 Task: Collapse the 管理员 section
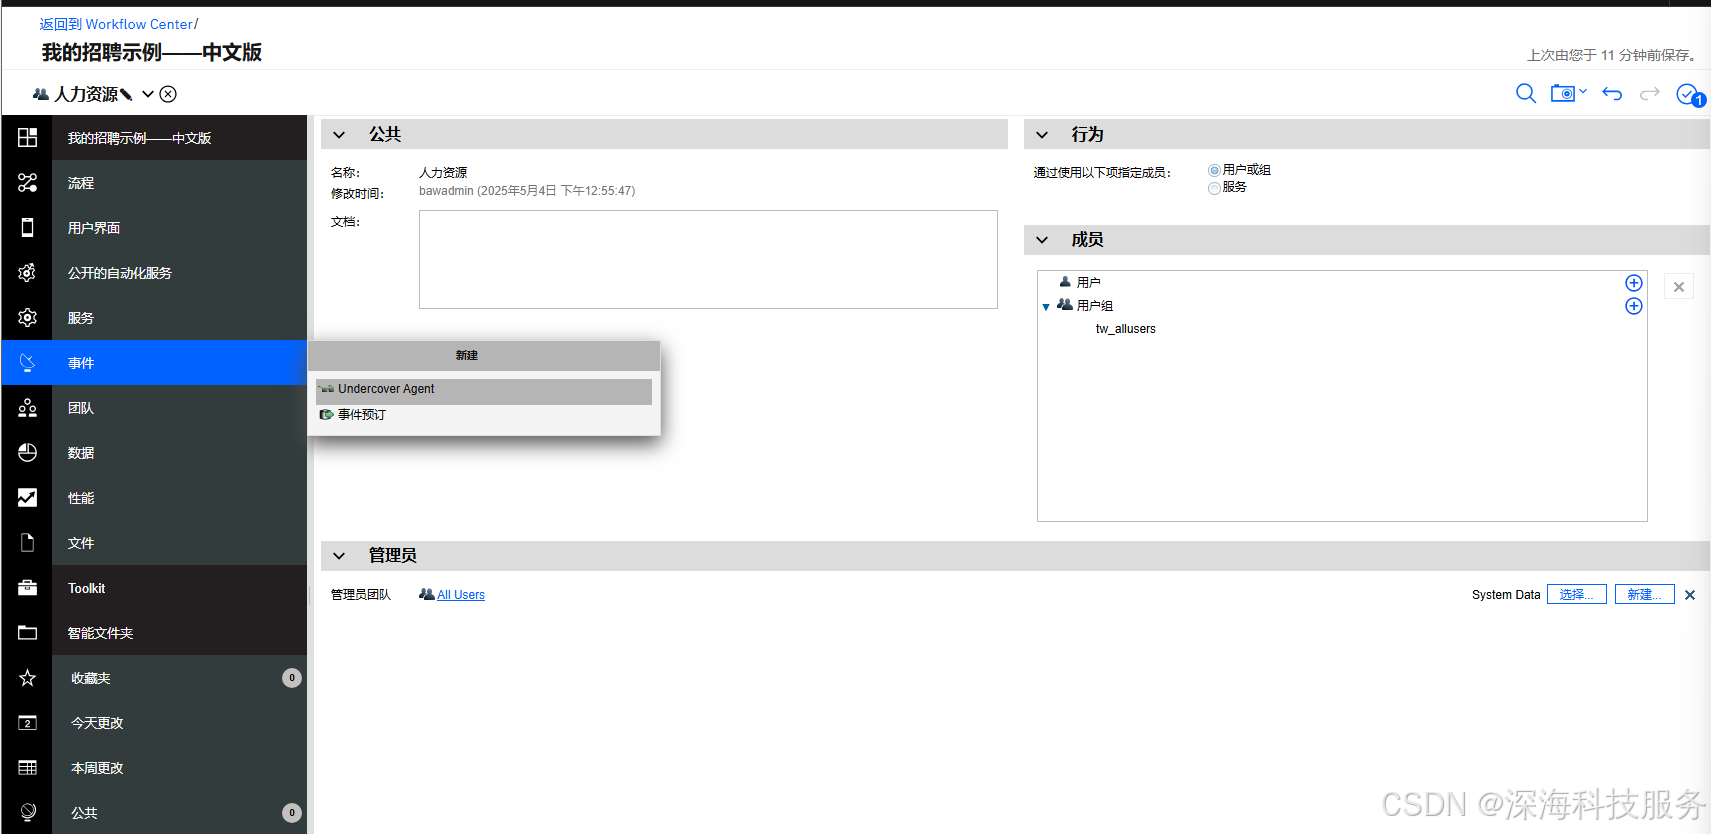point(339,556)
